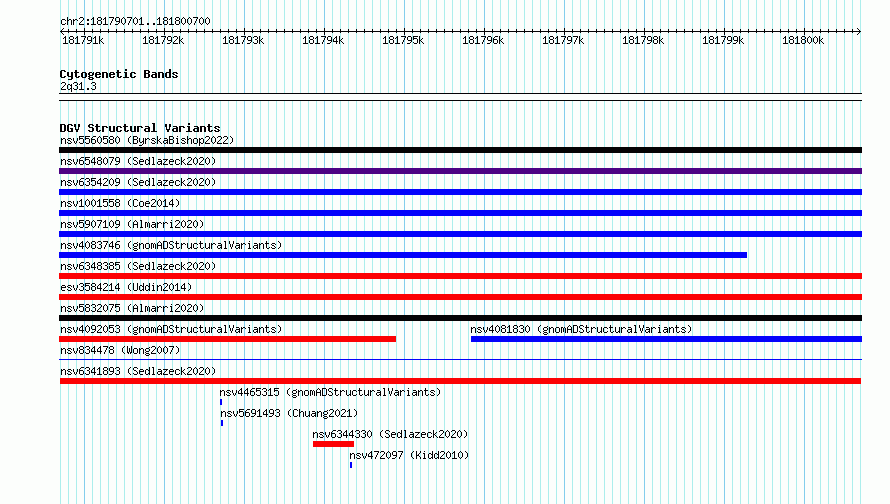This screenshot has height=504, width=890.
Task: Click the chr2:181790701..181800700 position text
Action: [x=135, y=21]
